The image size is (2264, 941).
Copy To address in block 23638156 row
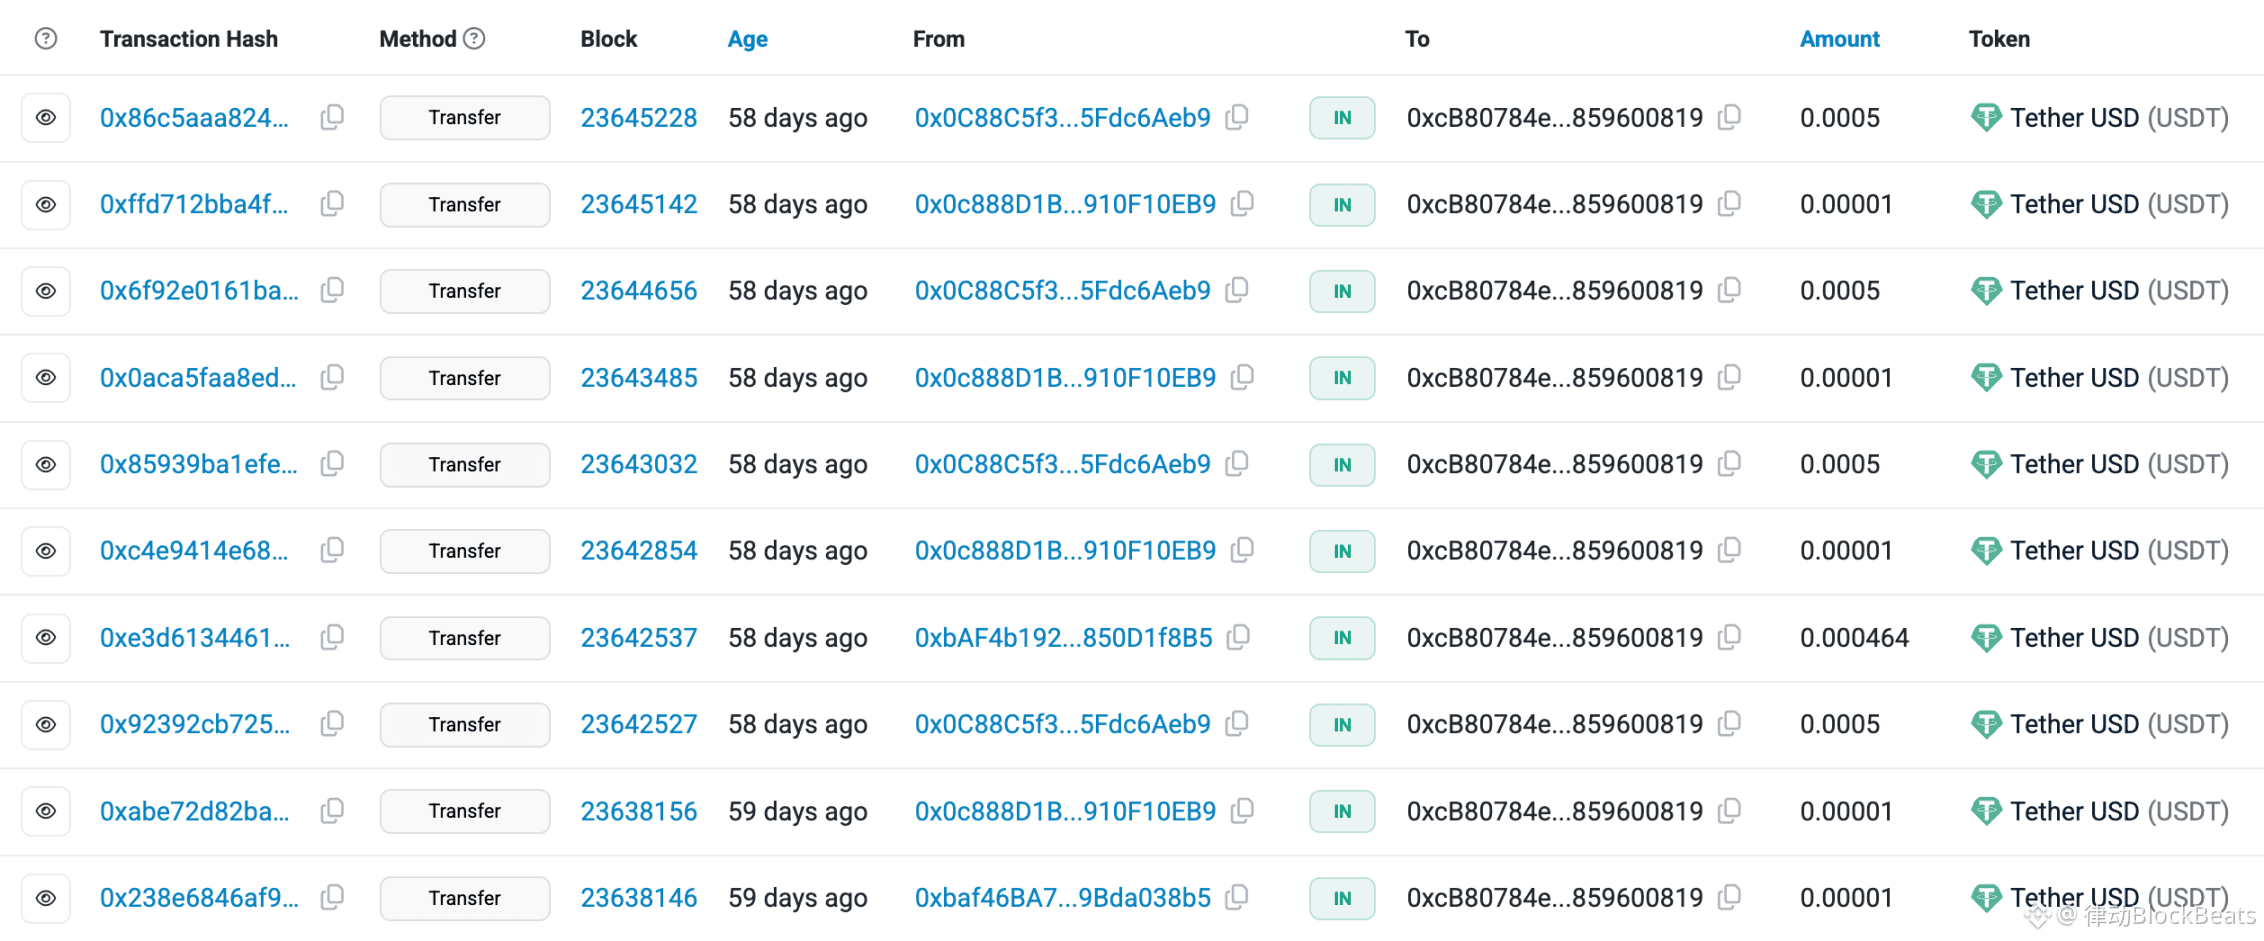1729,810
